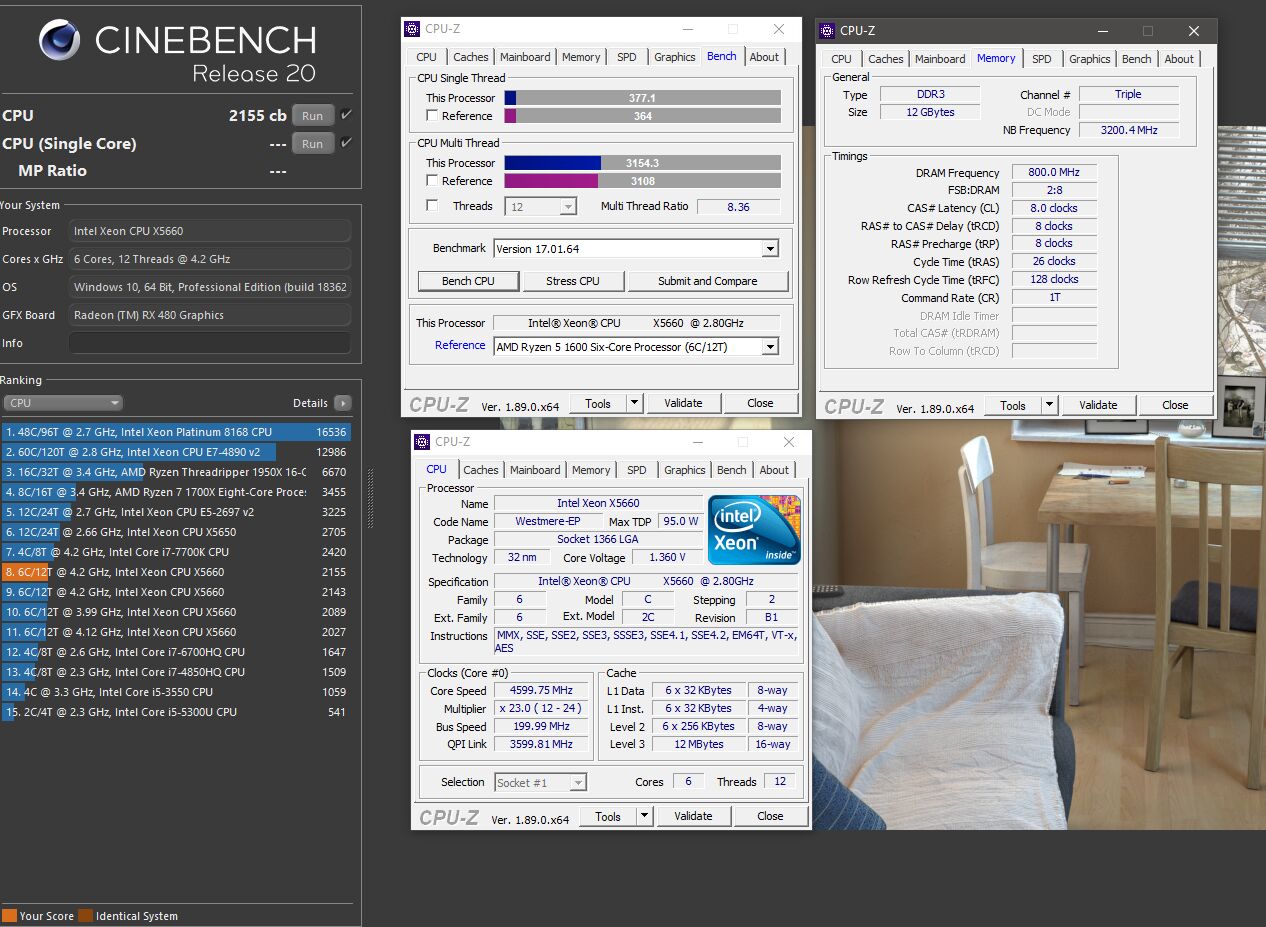Open Graphics tab in Memory window
This screenshot has width=1266, height=927.
1090,59
